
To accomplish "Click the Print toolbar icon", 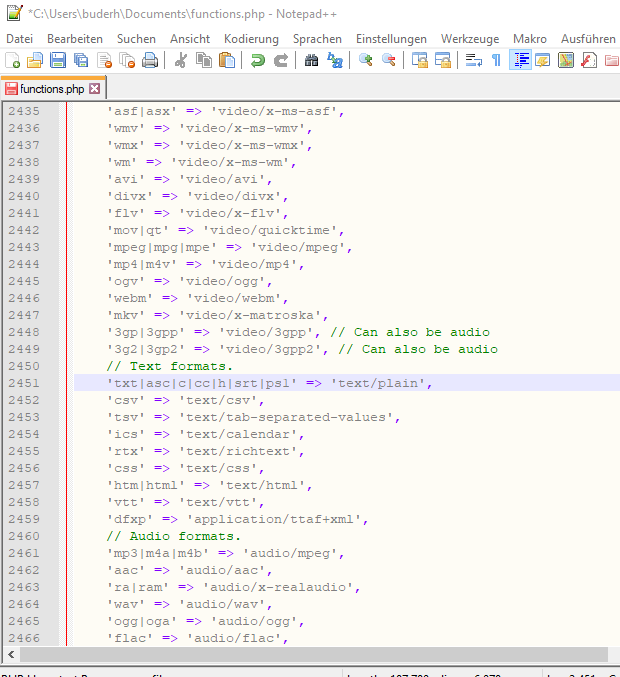I will (150, 60).
